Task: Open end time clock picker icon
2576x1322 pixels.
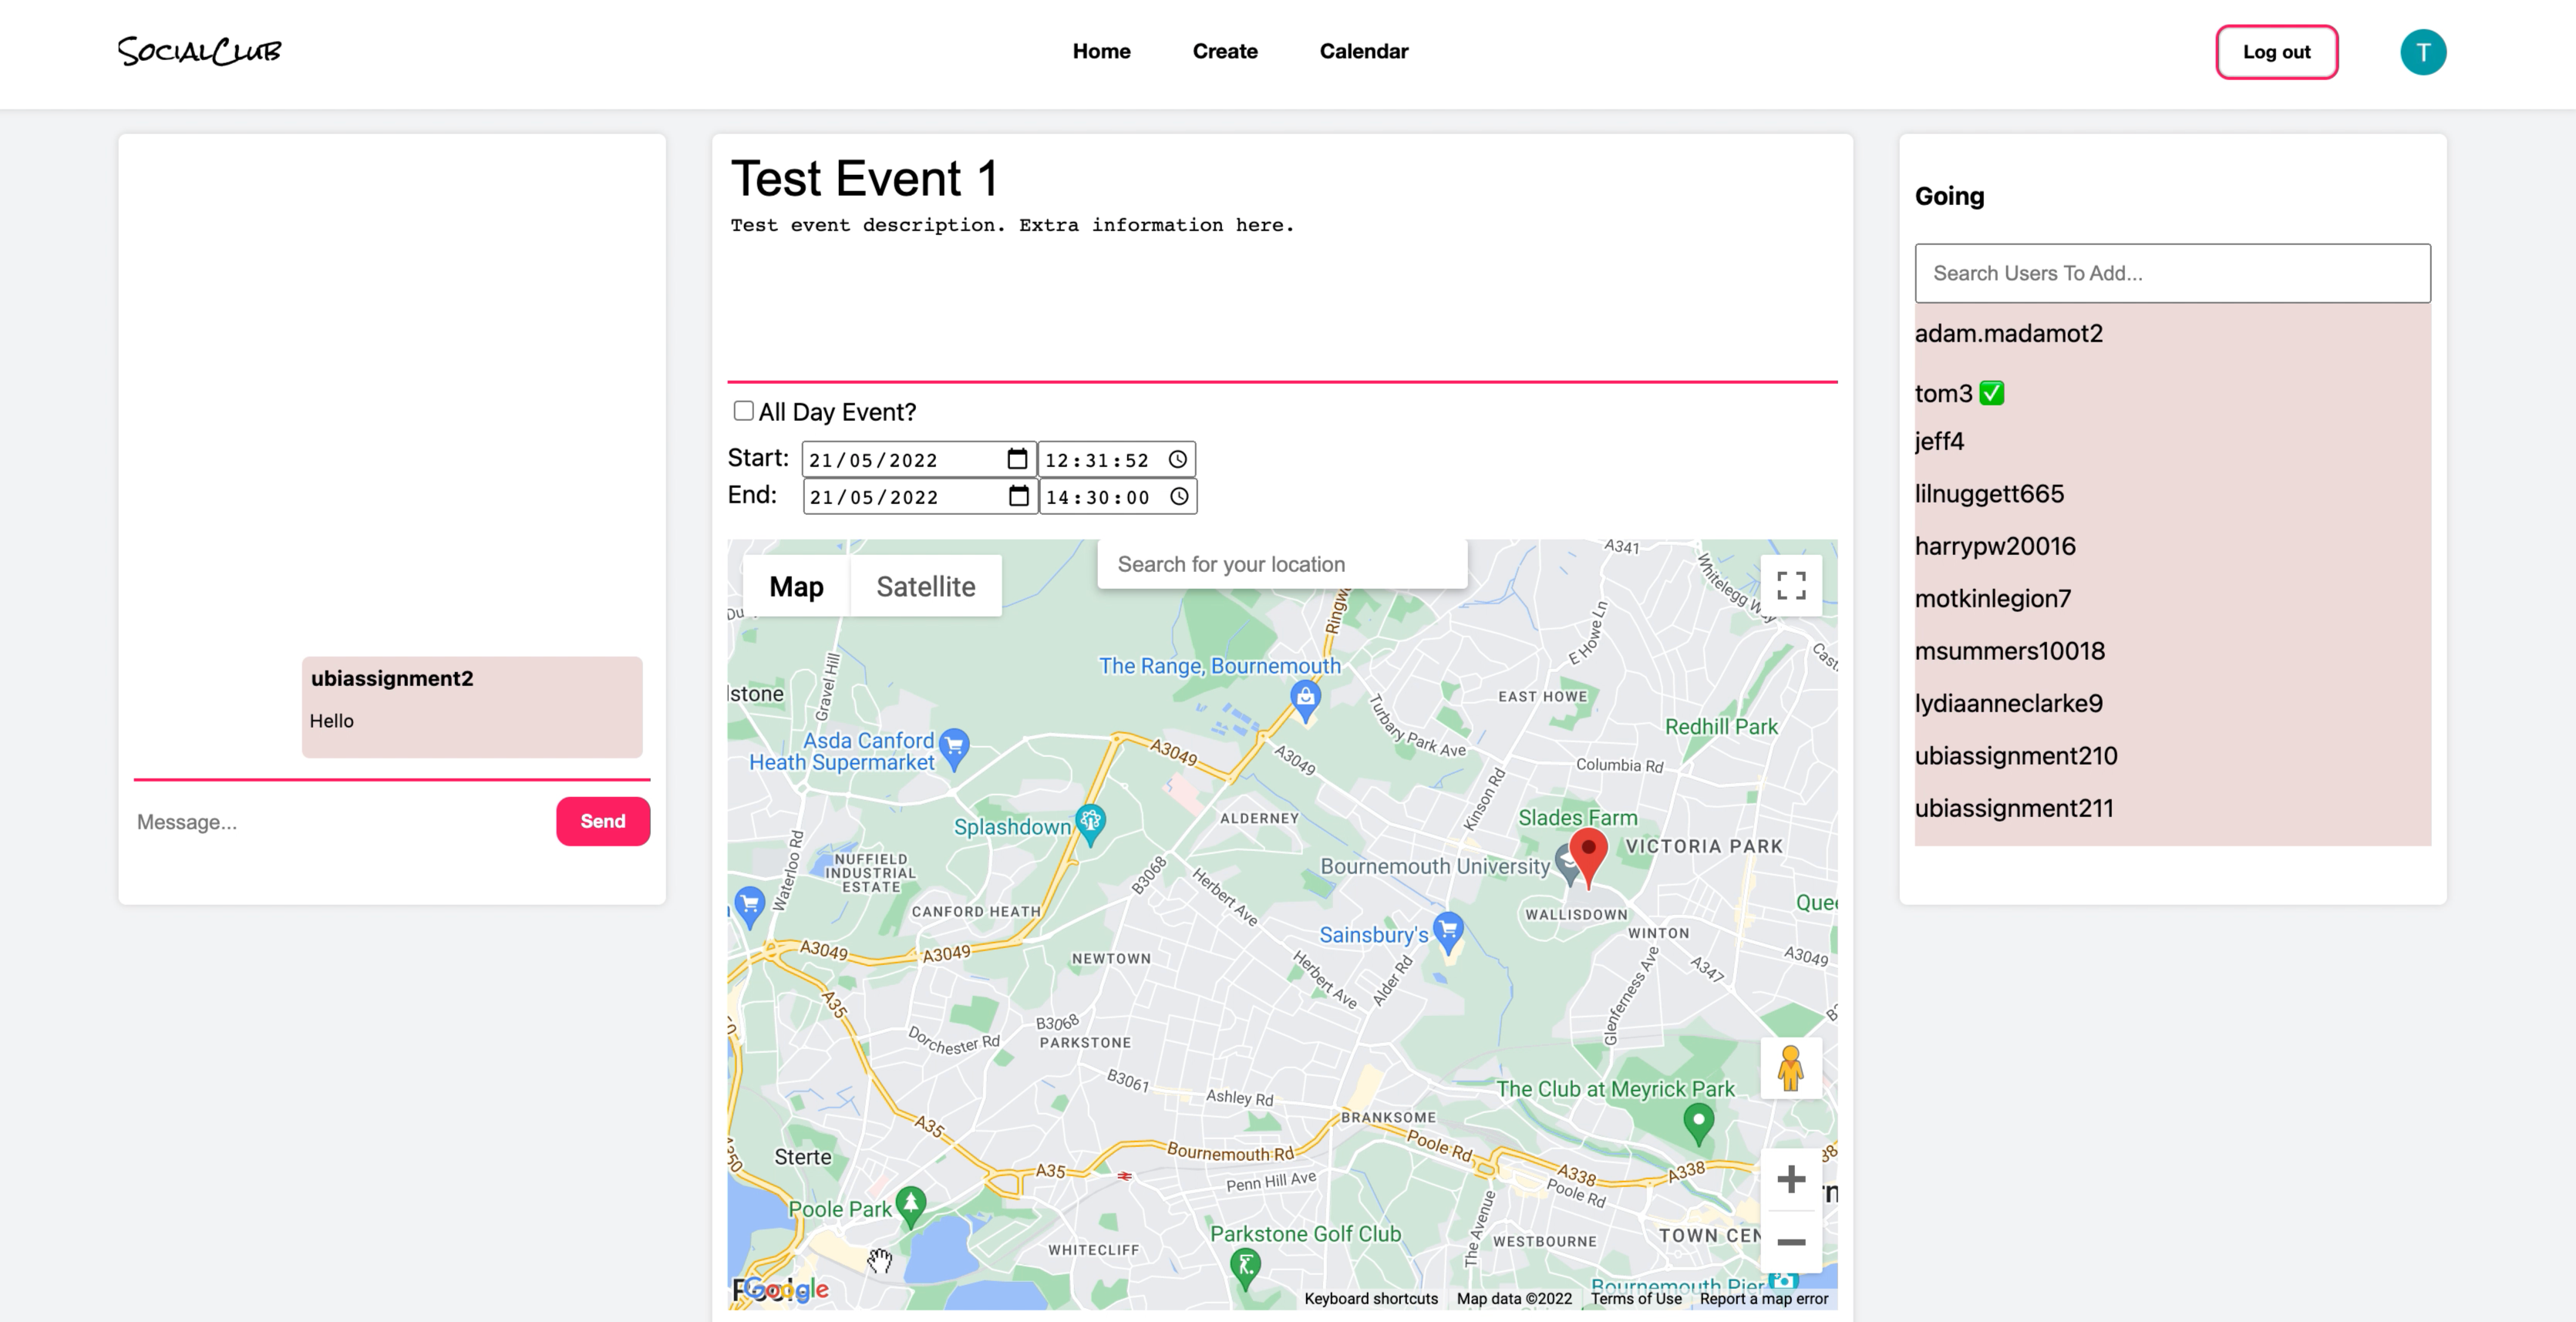Action: click(x=1179, y=496)
